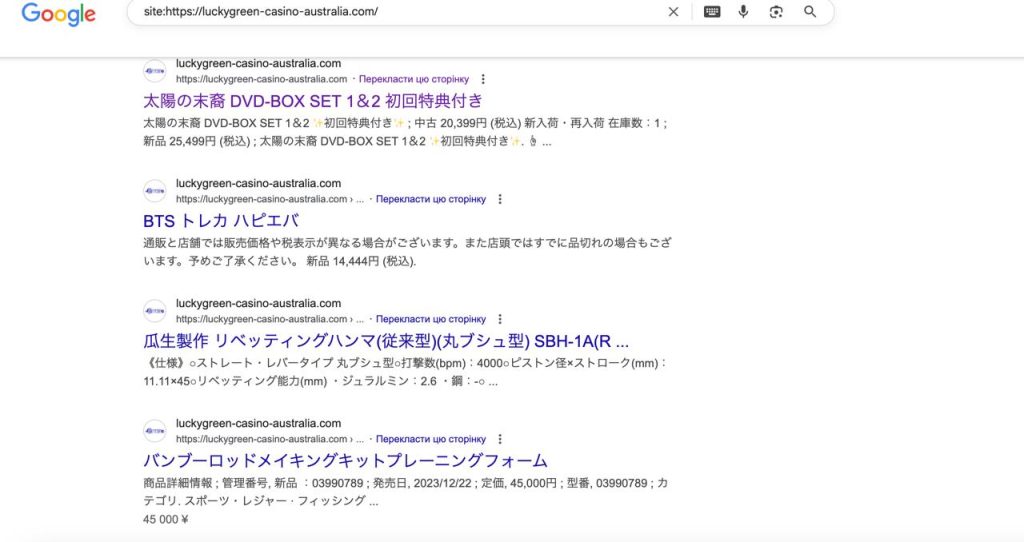Translate the BTS トレカ result page
1024x542 pixels.
point(431,199)
